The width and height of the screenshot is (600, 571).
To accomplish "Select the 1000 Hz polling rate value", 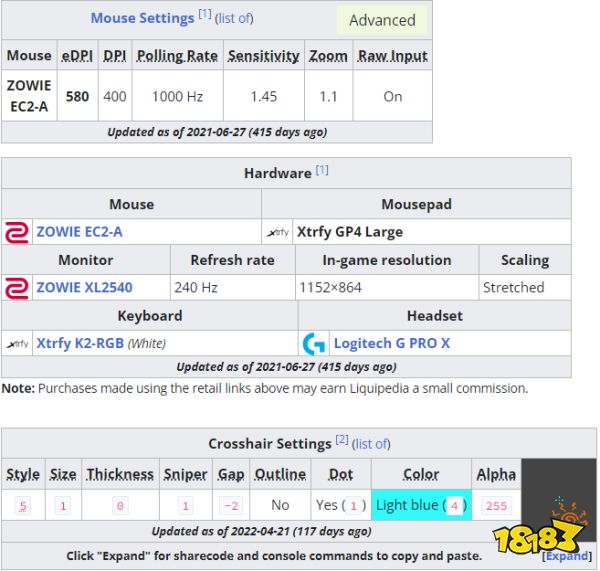I will pyautogui.click(x=178, y=96).
